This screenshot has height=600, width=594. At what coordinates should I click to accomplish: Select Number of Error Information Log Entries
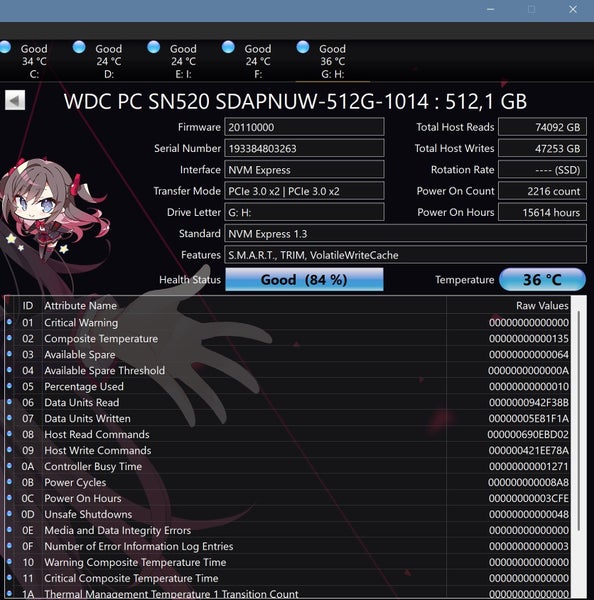click(x=288, y=546)
